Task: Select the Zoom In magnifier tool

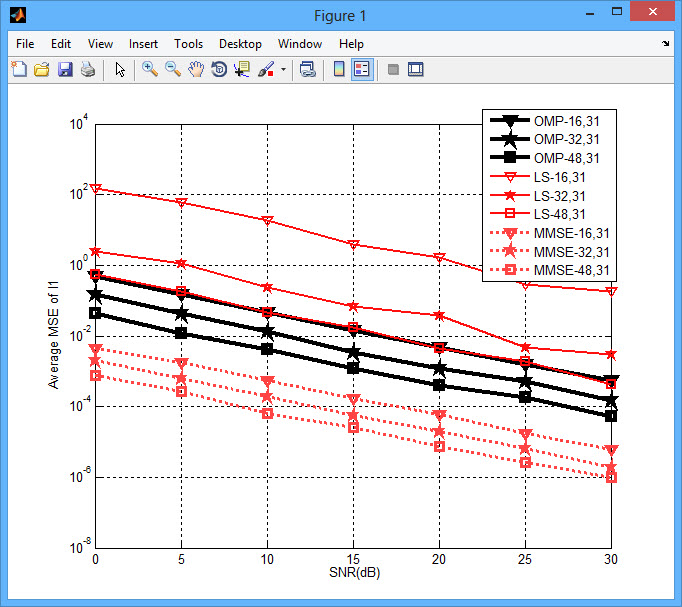Action: pos(150,69)
